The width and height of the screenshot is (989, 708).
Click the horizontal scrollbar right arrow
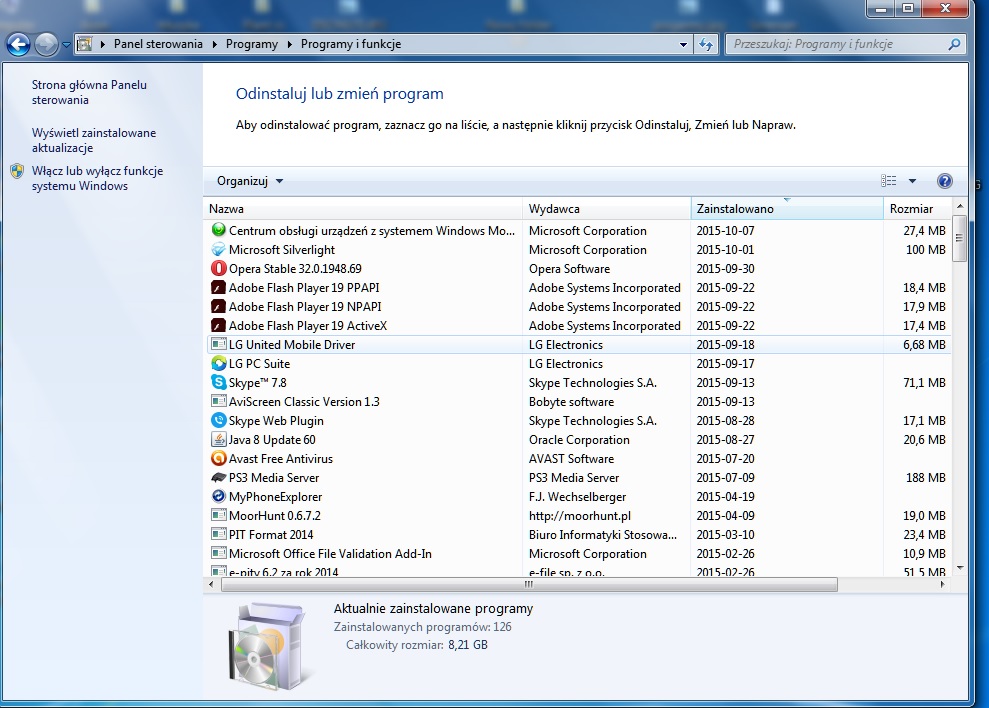tap(942, 584)
